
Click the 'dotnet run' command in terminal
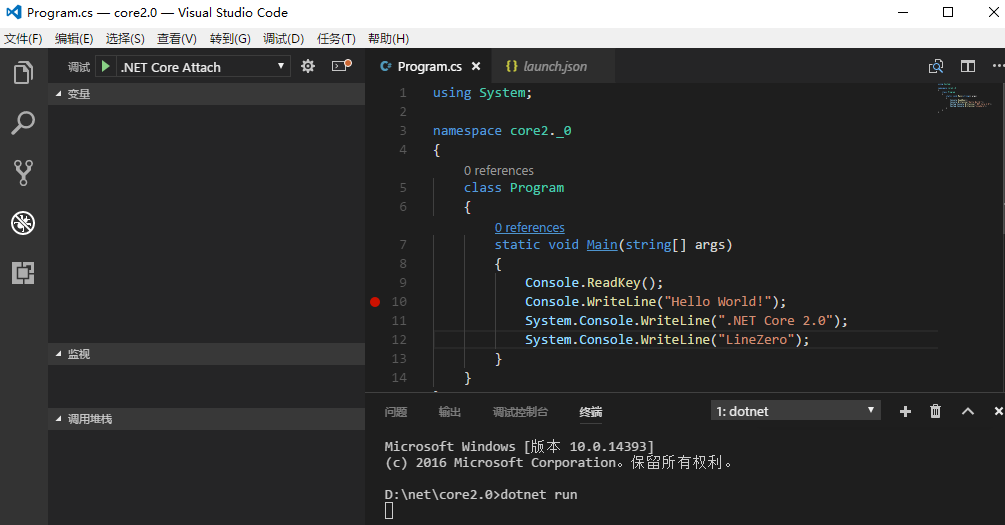(x=538, y=494)
